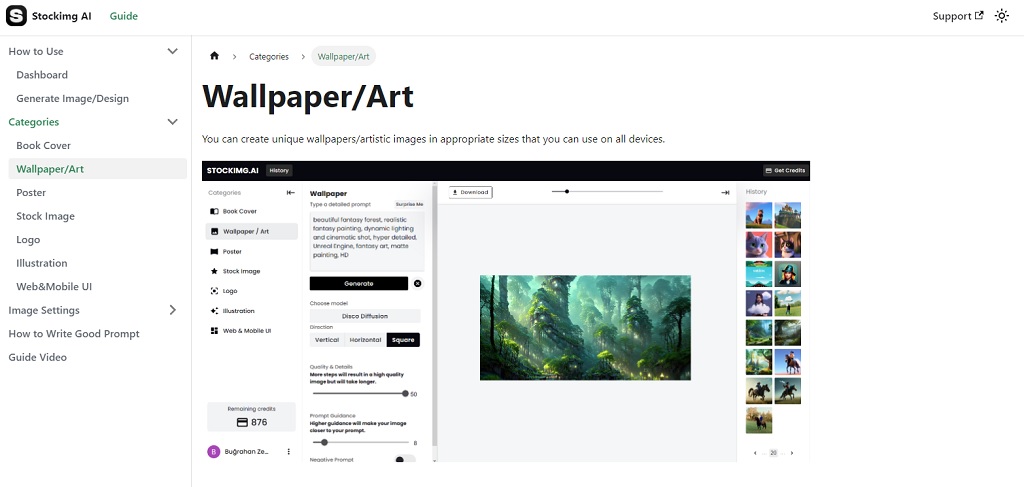Click the clear prompt X icon
Viewport: 1024px width, 487px height.
418,283
